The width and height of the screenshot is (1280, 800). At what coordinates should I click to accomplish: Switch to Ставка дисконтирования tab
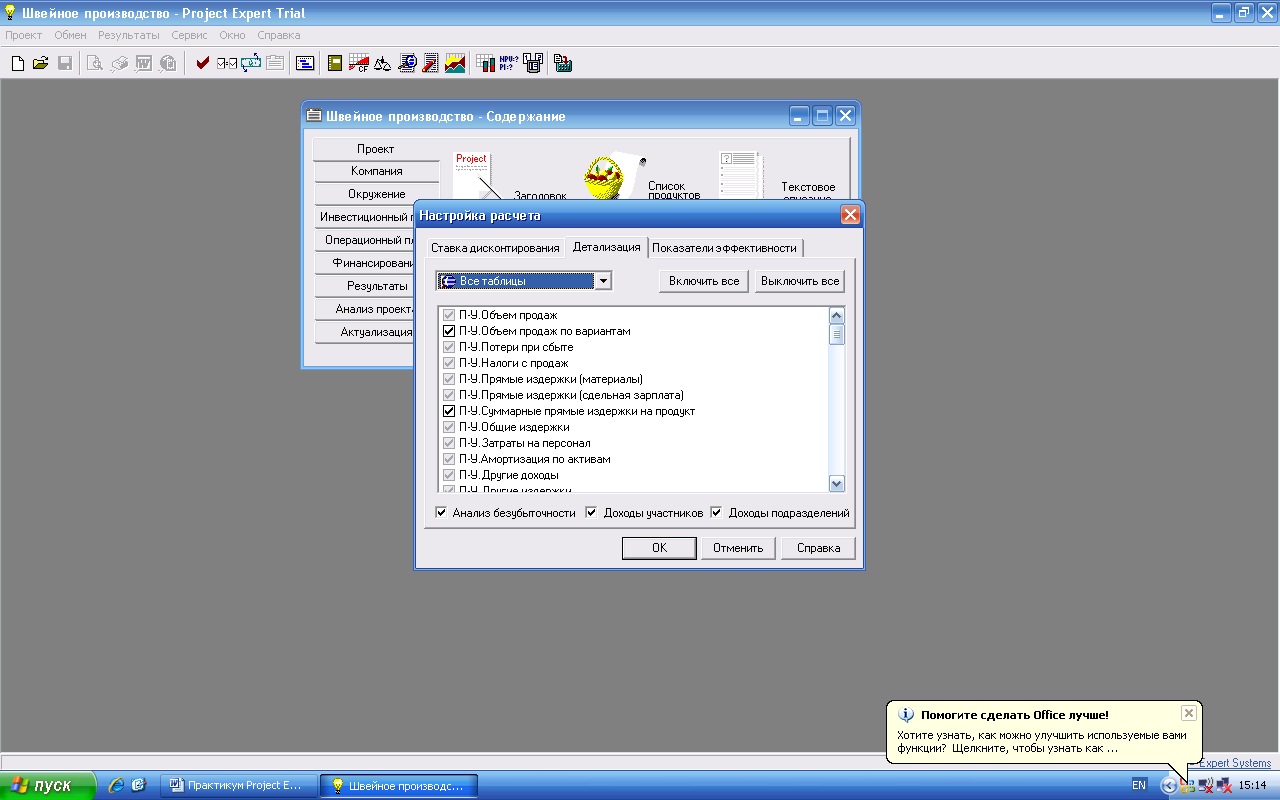(495, 248)
